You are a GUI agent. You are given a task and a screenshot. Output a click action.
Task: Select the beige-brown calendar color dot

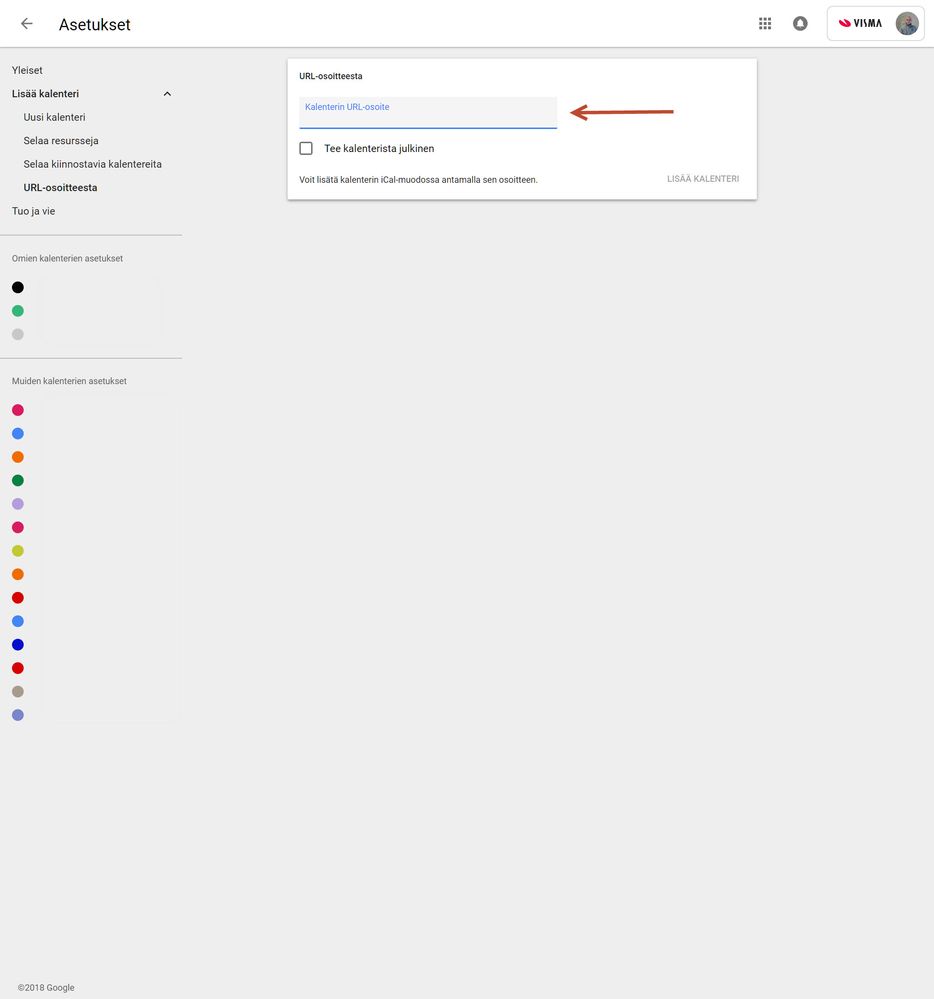point(18,691)
